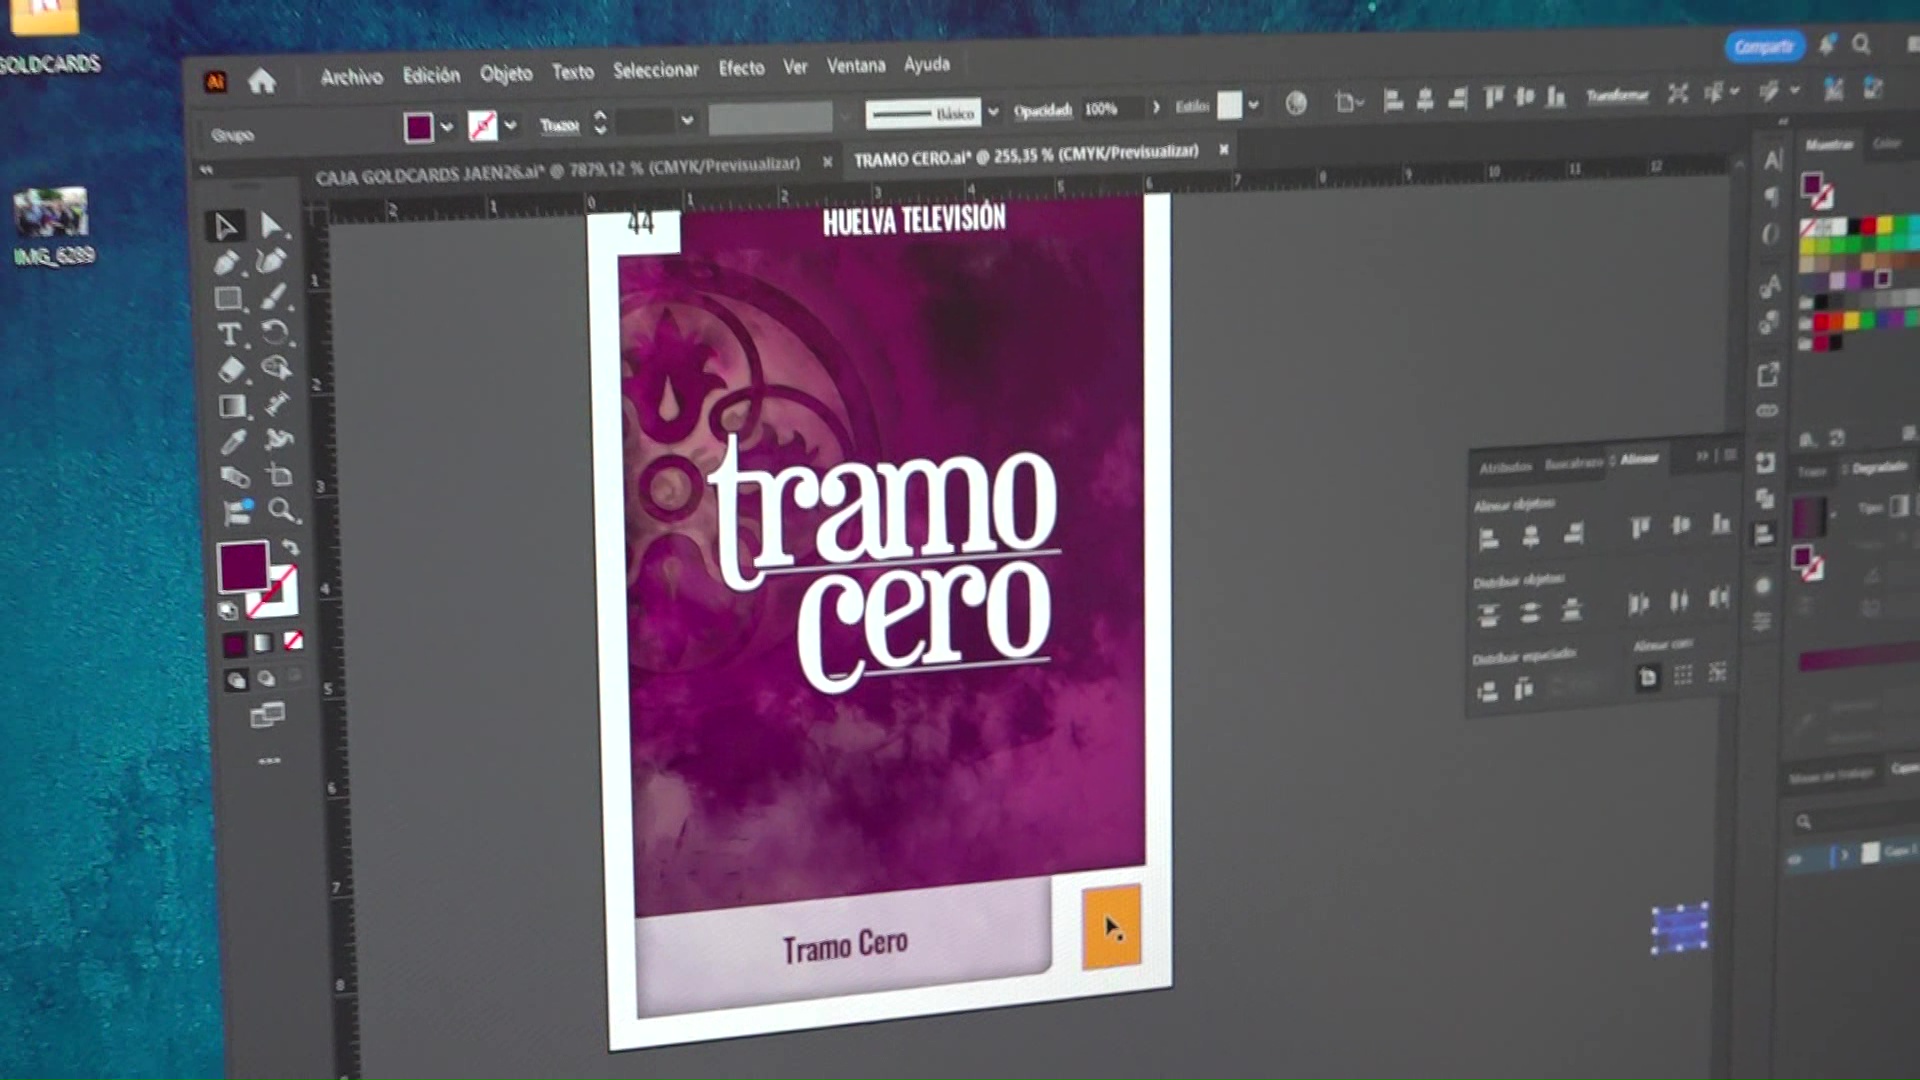Toggle visibility eye of Capa 1 layer

point(1795,858)
